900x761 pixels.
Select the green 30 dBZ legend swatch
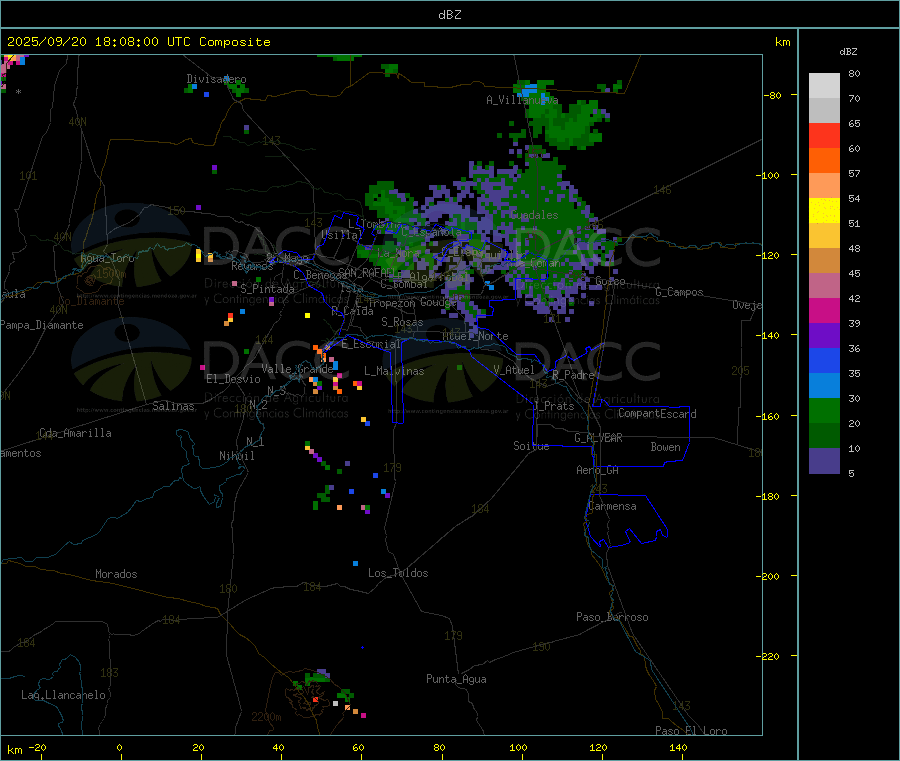[x=824, y=410]
